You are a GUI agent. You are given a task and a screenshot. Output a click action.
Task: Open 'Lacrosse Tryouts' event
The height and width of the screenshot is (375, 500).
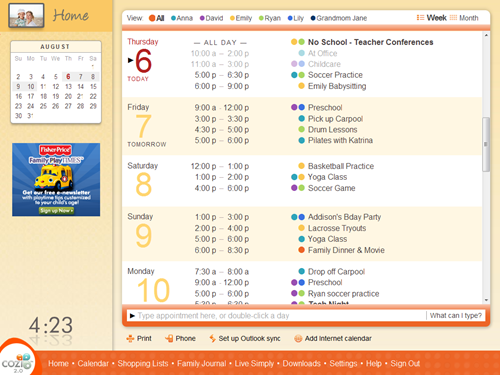pyautogui.click(x=337, y=228)
